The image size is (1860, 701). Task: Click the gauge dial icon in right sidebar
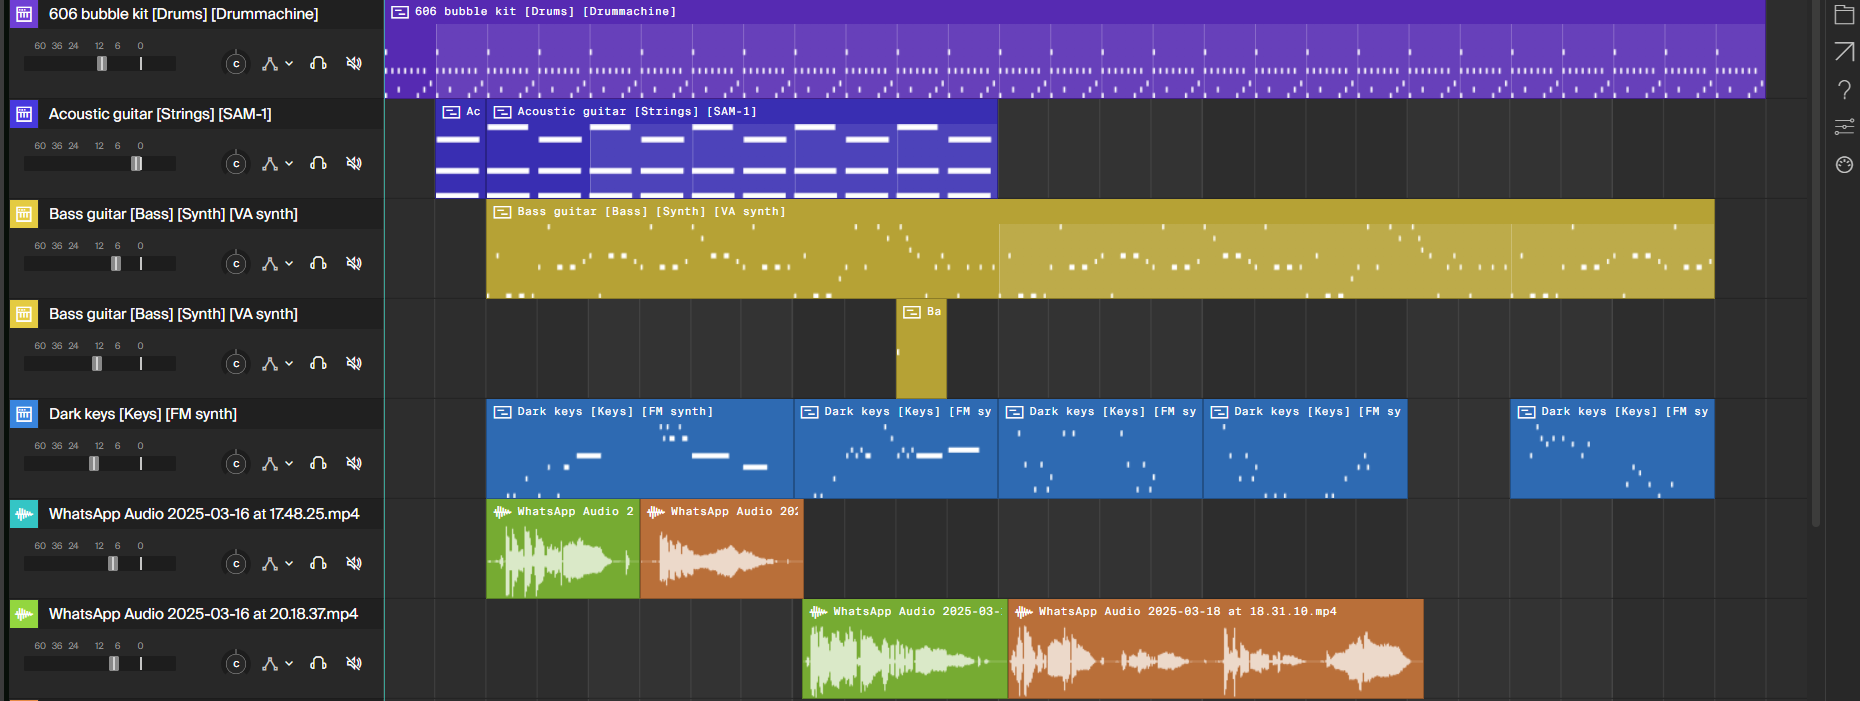pos(1844,164)
